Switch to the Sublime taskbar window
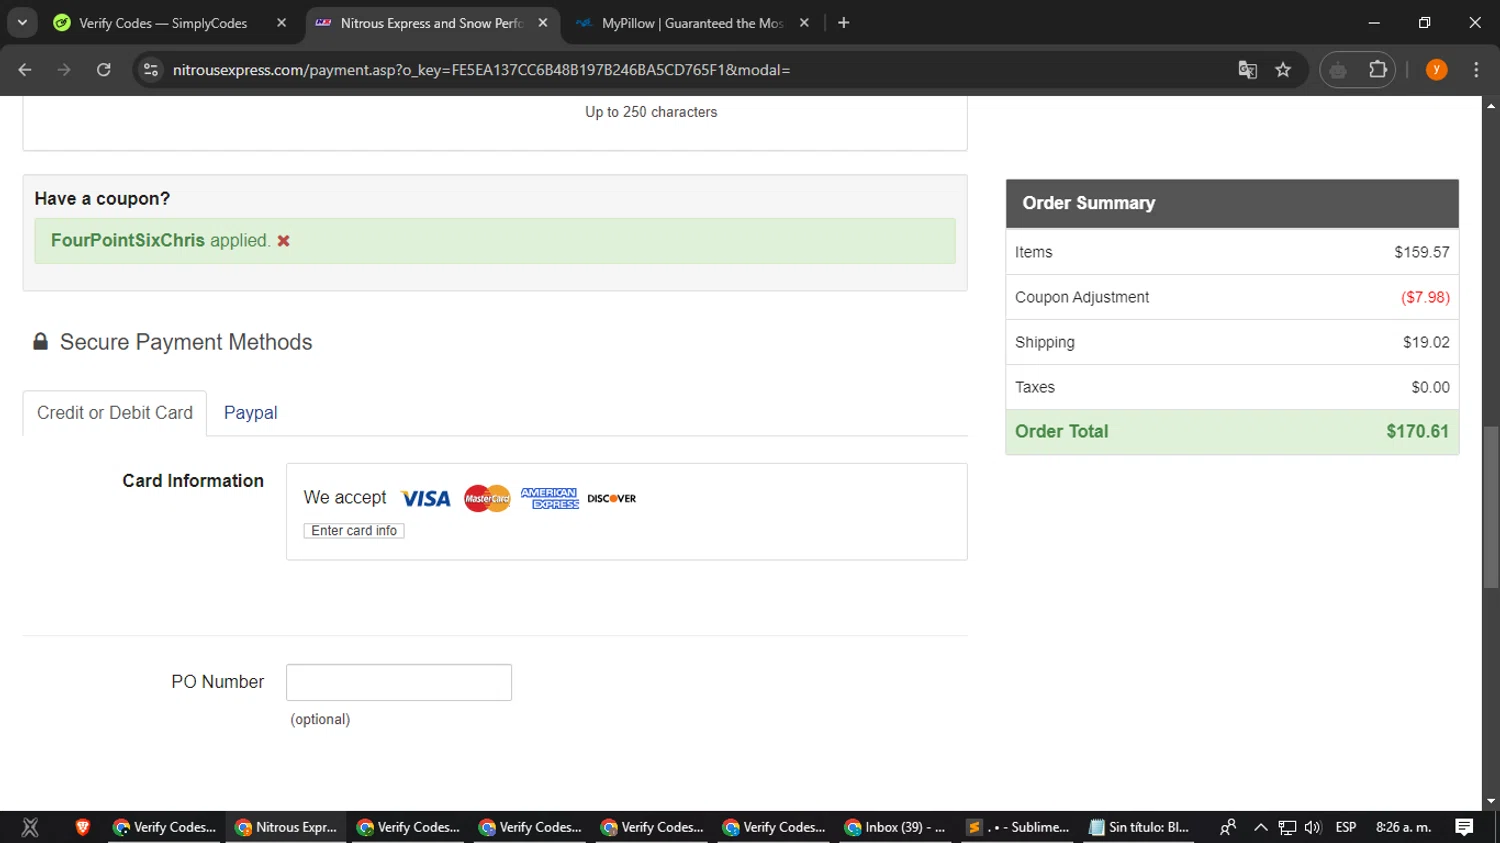The image size is (1500, 843). coord(1018,827)
